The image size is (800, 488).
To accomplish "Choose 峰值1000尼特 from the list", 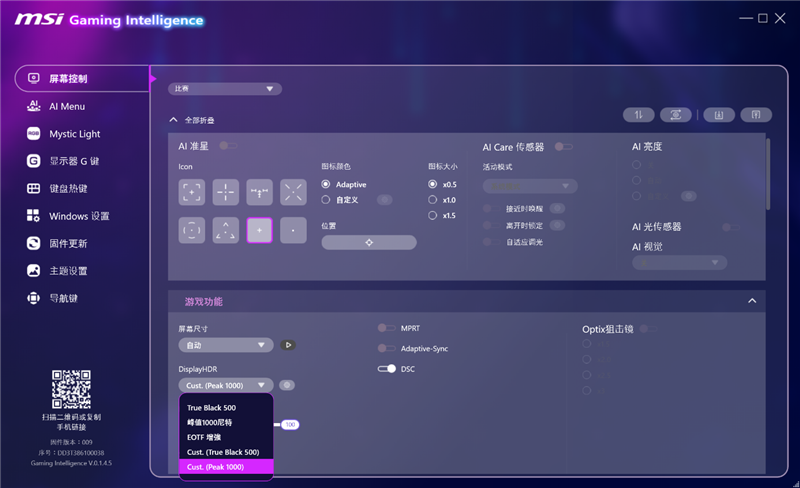I will coord(226,422).
